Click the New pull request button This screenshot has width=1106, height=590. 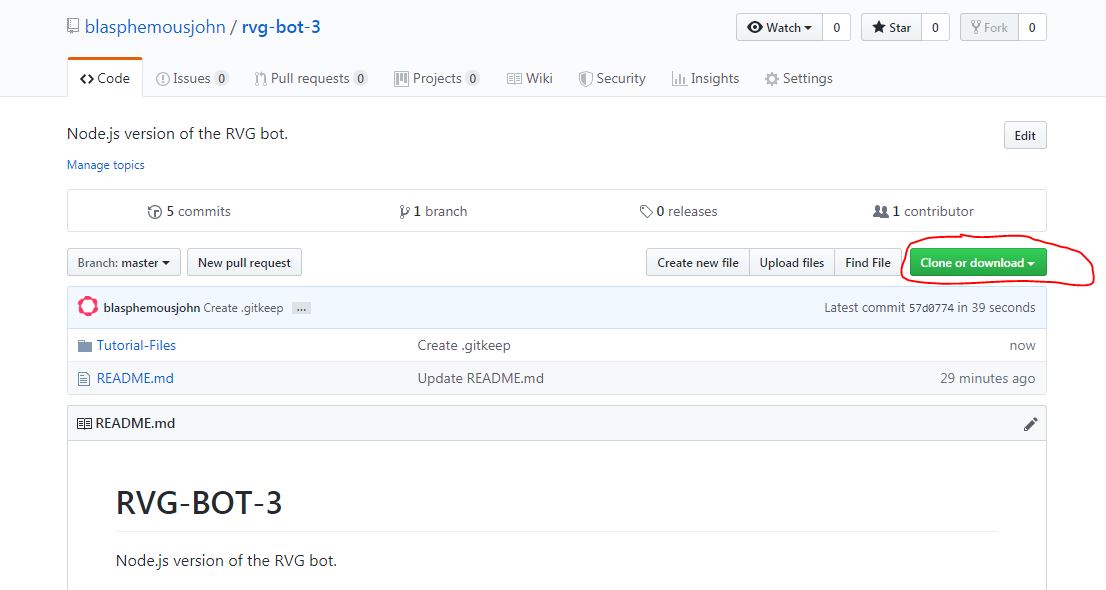(x=244, y=263)
